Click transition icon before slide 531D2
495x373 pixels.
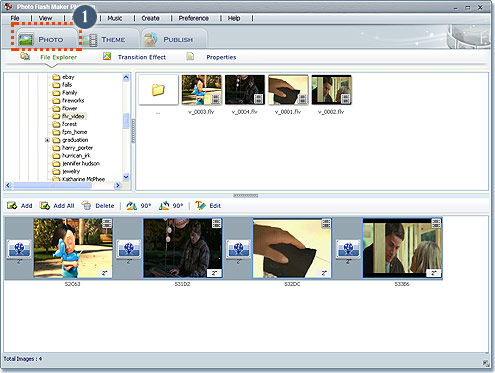[129, 249]
